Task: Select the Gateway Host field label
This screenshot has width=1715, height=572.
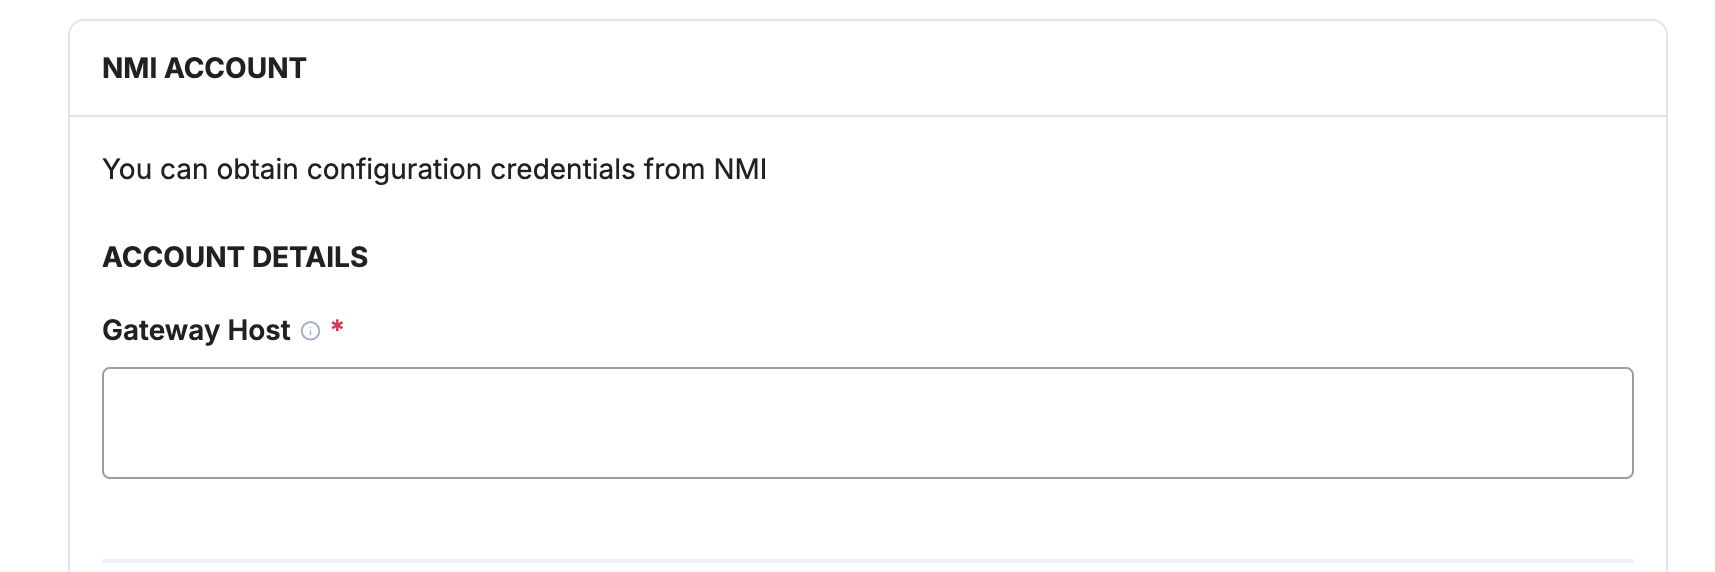Action: point(196,331)
